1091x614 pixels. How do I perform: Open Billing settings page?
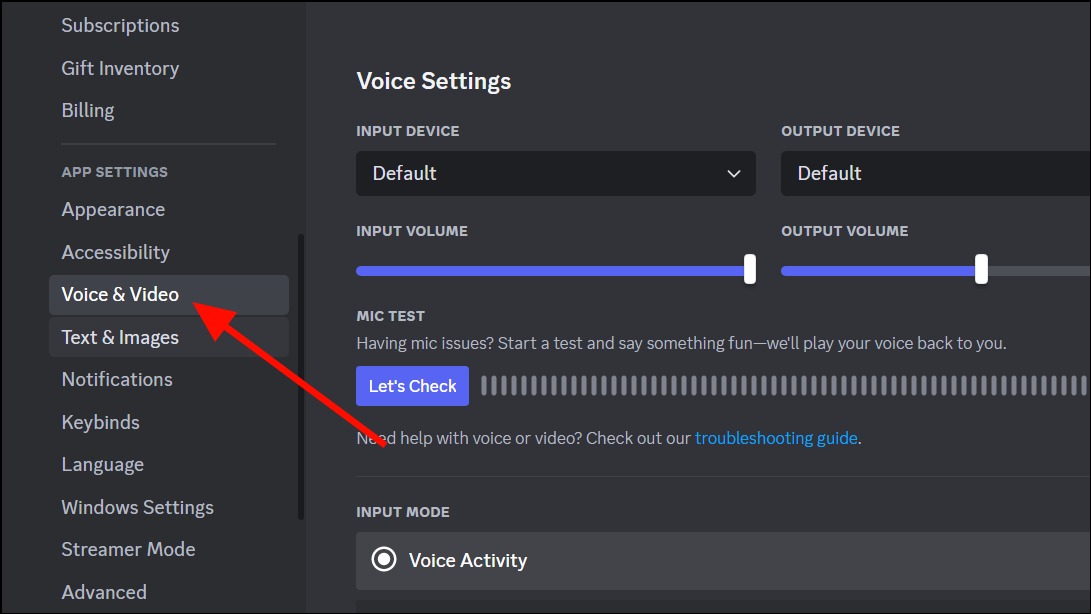point(88,111)
